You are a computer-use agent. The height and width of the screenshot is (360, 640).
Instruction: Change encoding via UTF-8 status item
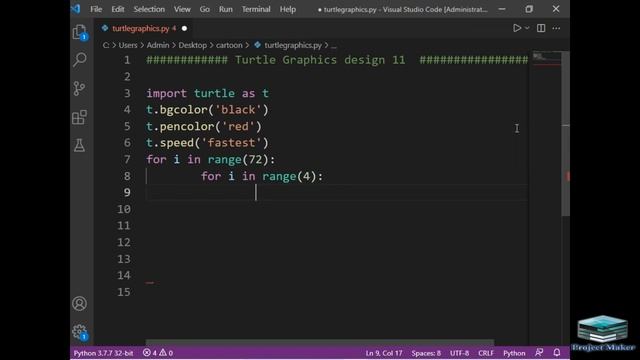[459, 353]
